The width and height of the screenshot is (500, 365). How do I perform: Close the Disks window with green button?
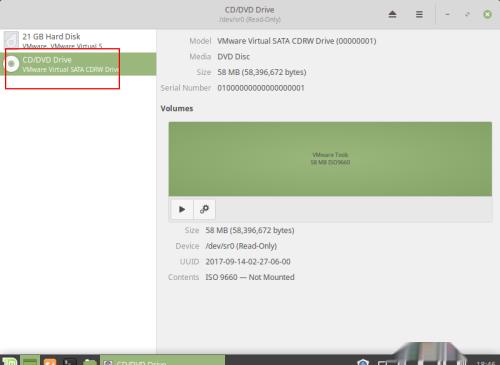click(x=487, y=14)
